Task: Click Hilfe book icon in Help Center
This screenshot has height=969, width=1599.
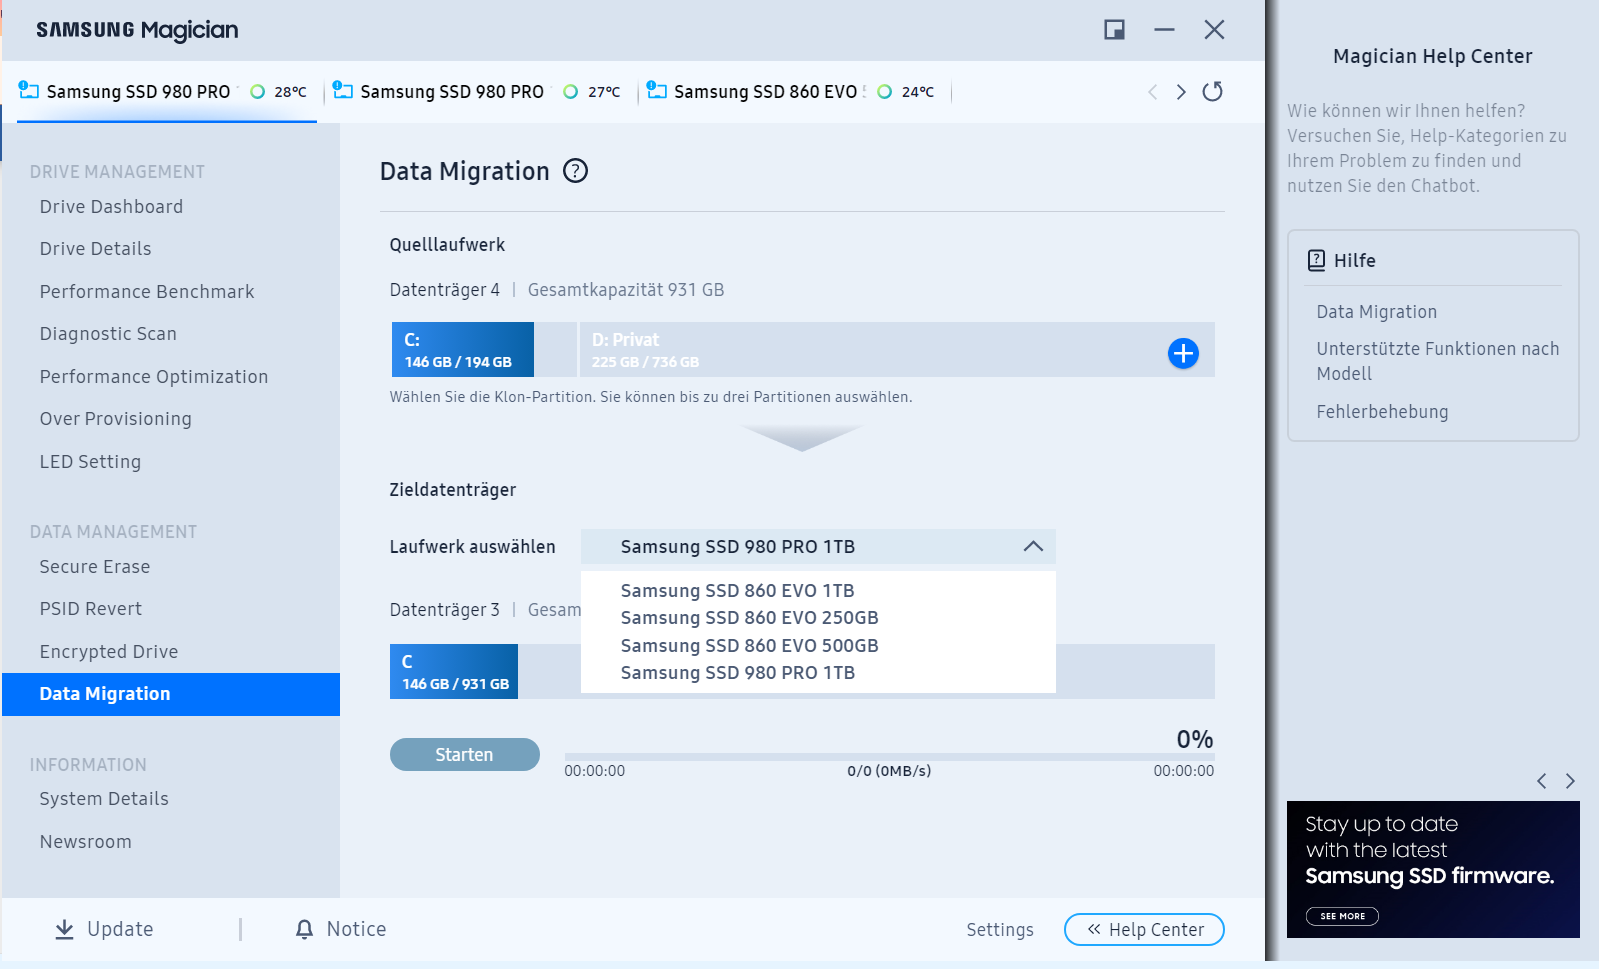Action: point(1316,260)
